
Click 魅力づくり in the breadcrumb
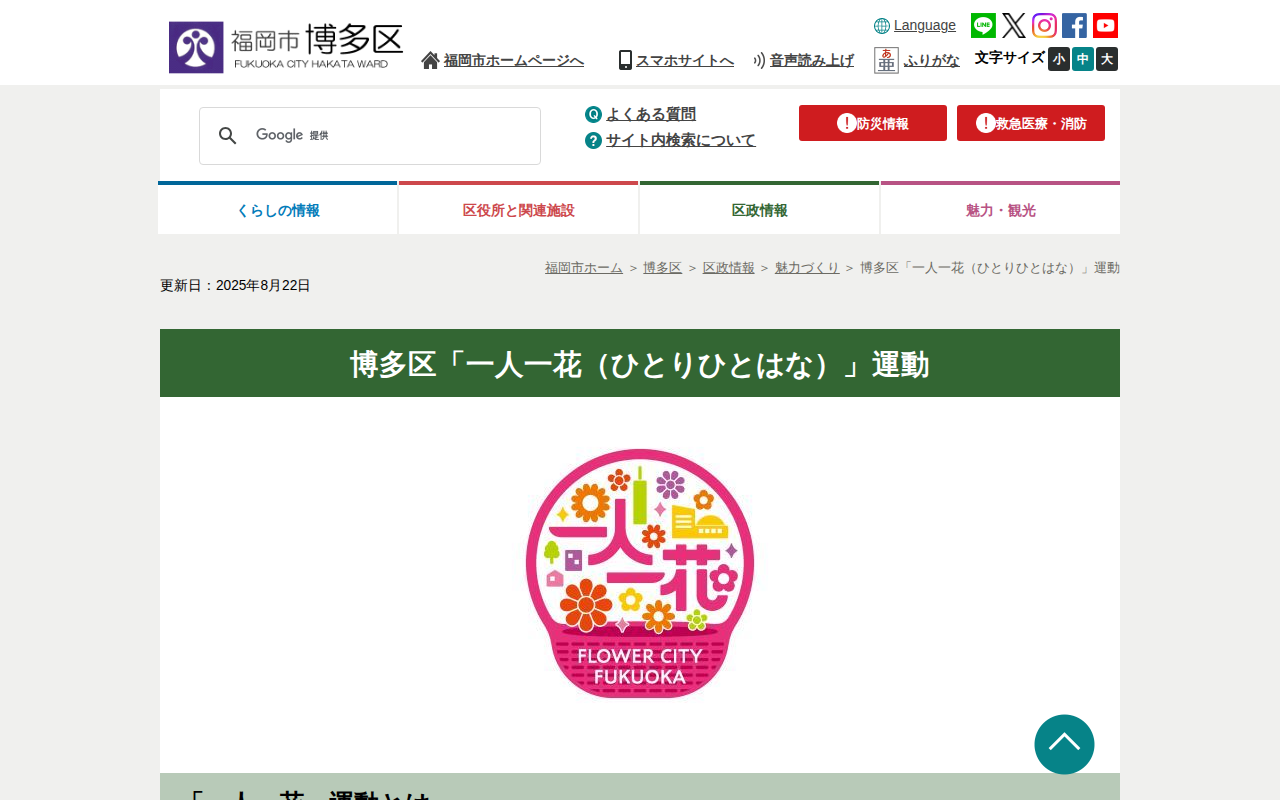click(x=807, y=268)
